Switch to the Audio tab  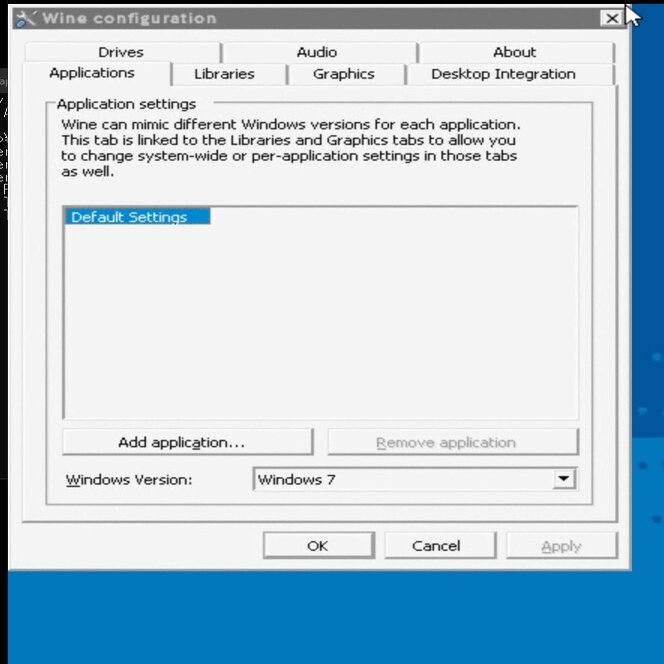click(x=319, y=53)
